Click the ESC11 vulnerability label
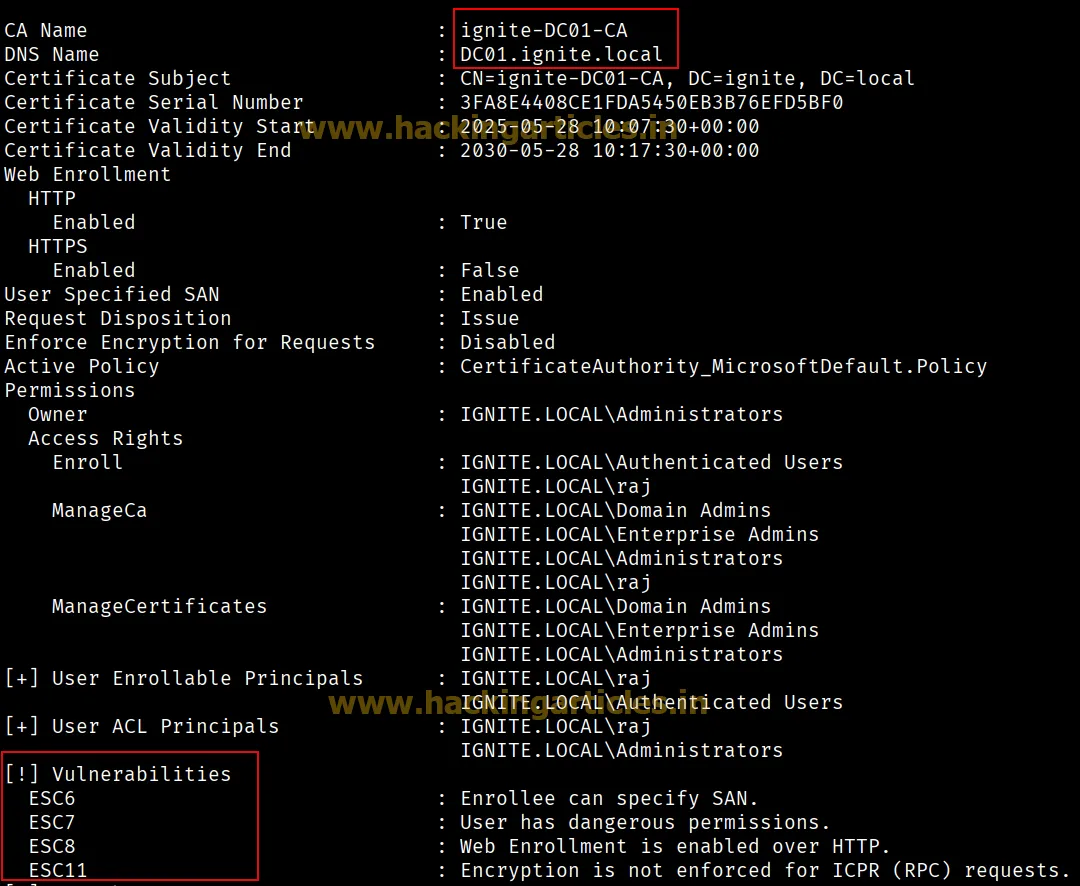Viewport: 1080px width, 886px height. click(x=58, y=870)
